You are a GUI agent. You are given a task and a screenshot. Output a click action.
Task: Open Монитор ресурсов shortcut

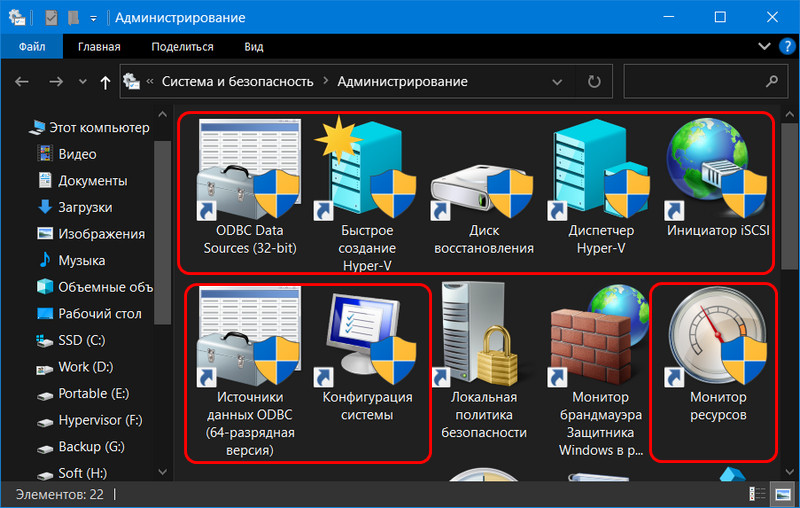tap(718, 354)
